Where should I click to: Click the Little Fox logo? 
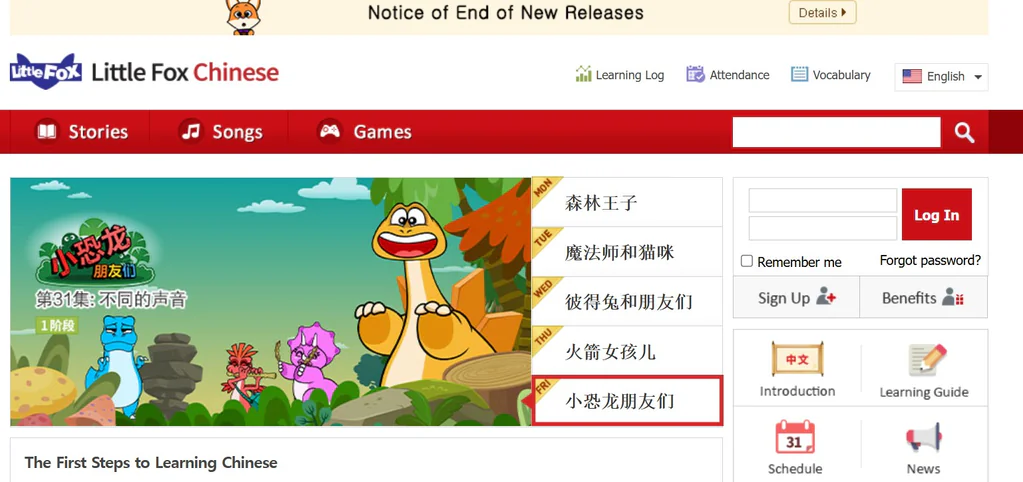click(x=46, y=71)
